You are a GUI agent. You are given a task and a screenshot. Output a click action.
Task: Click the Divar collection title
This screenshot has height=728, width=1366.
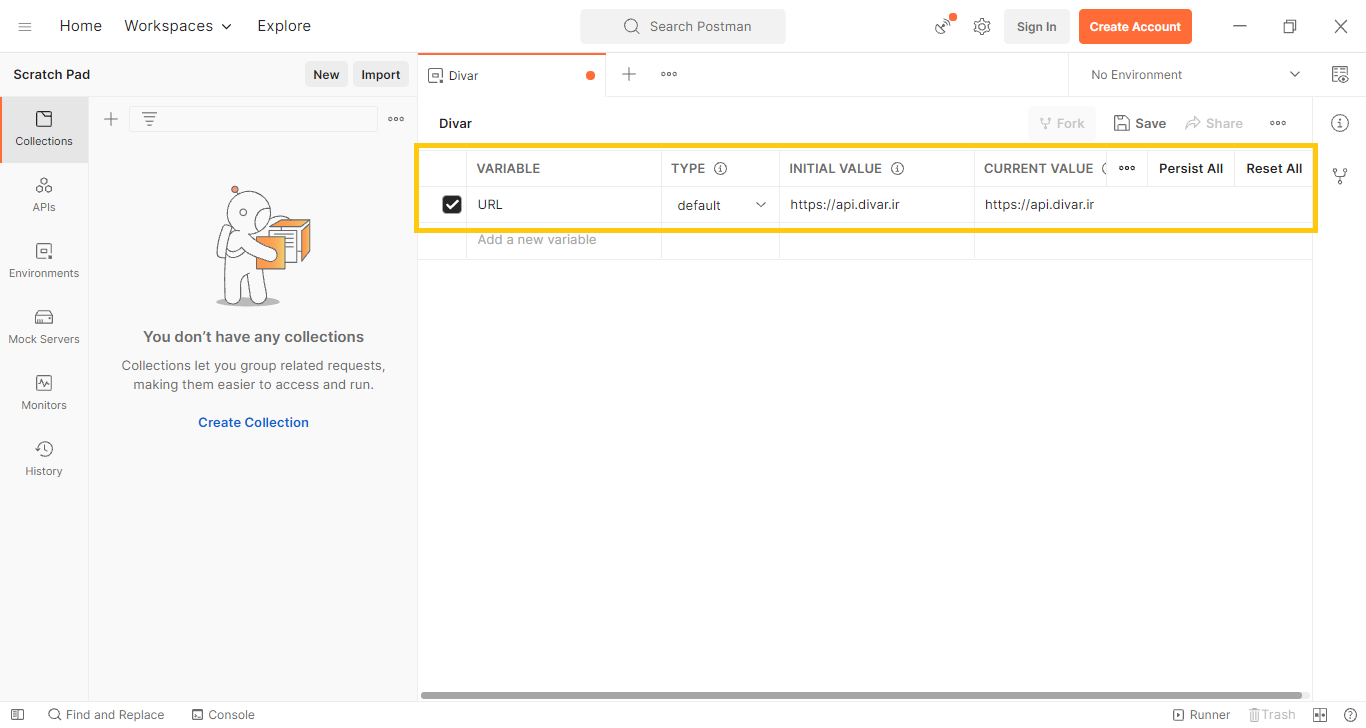(455, 123)
